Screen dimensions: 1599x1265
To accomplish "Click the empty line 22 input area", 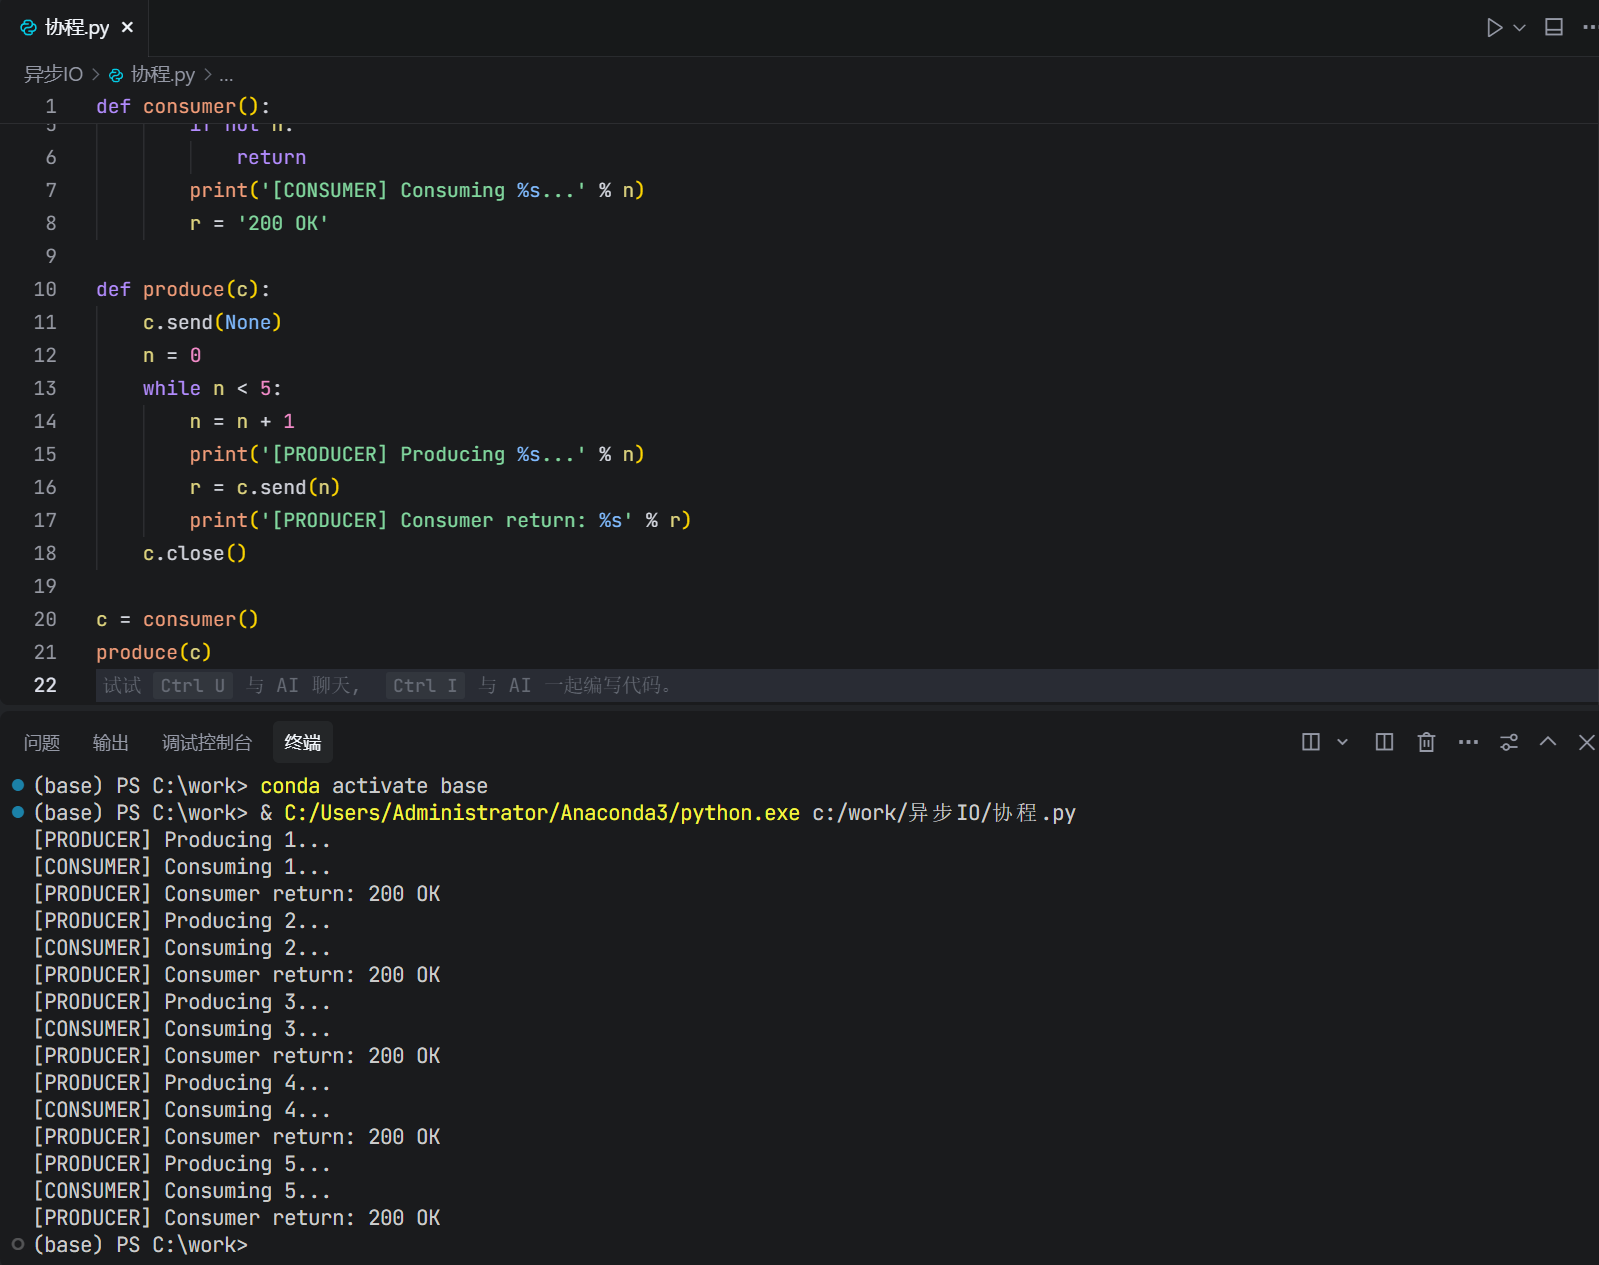I will click(846, 685).
